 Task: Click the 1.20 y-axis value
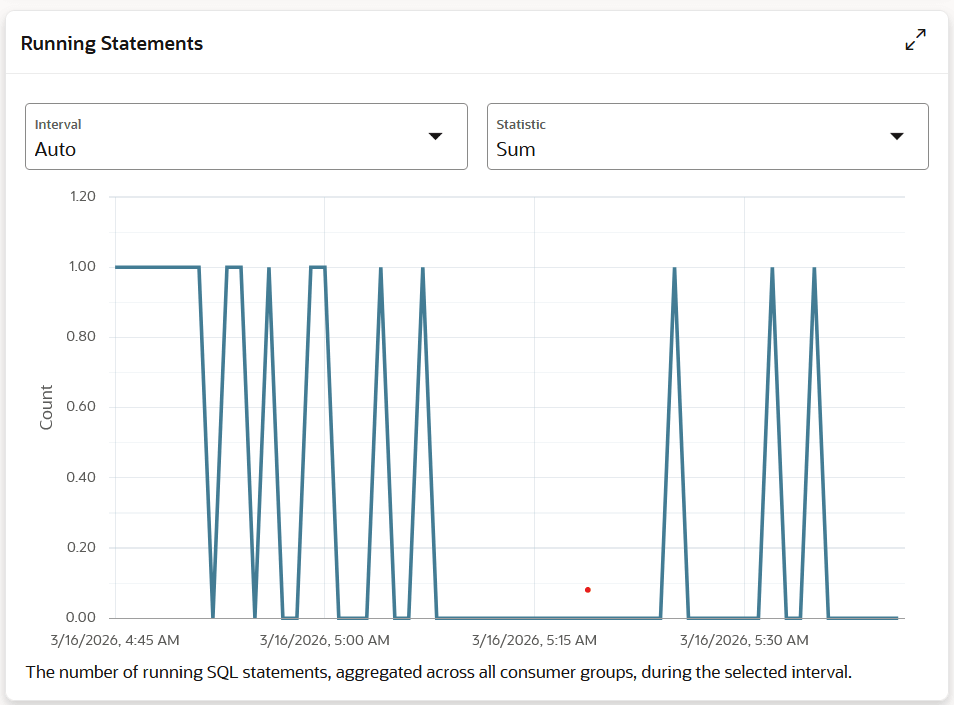(x=83, y=196)
